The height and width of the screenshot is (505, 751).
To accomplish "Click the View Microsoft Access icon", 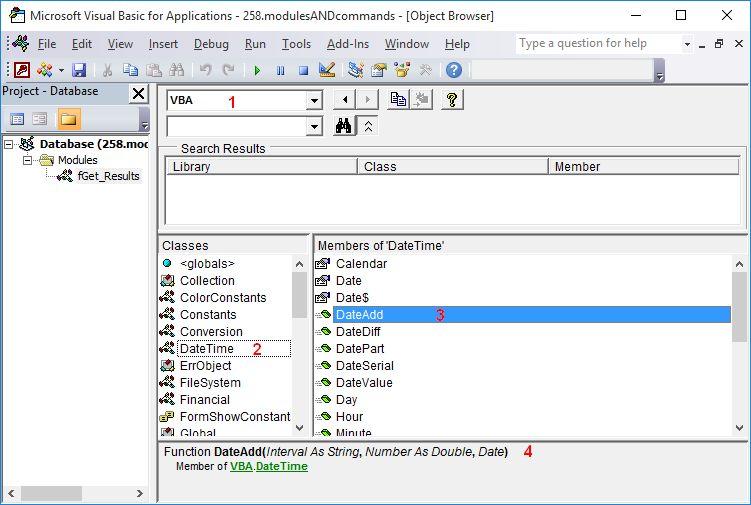I will [x=21, y=70].
